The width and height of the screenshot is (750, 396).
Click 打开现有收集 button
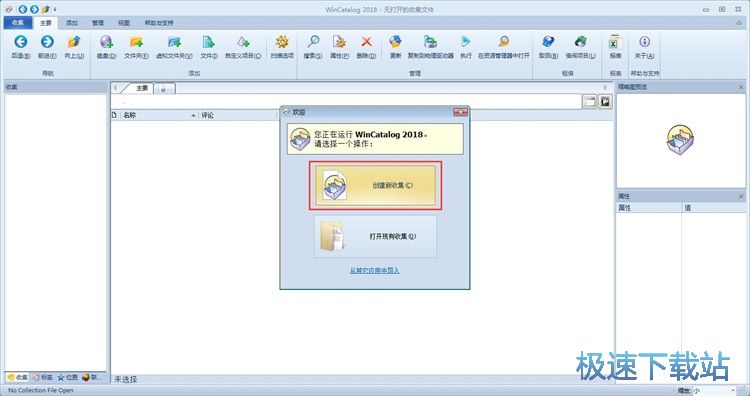(375, 236)
